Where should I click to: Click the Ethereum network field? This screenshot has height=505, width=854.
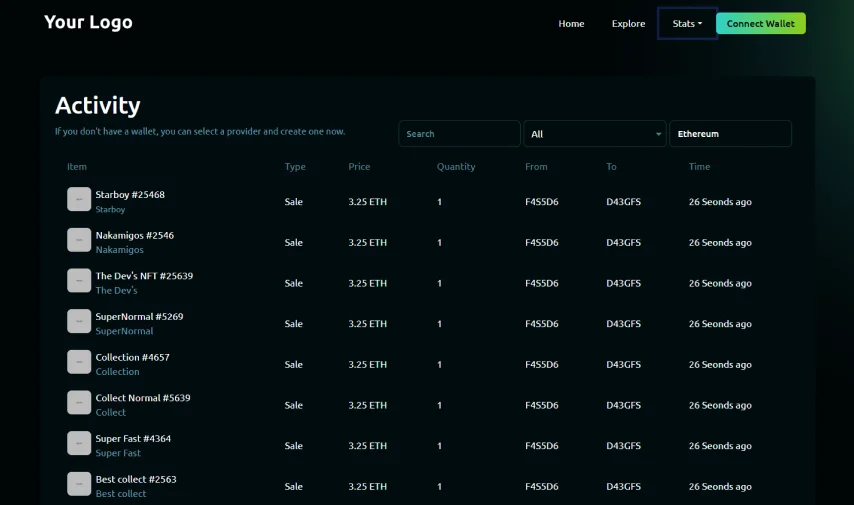tap(730, 133)
